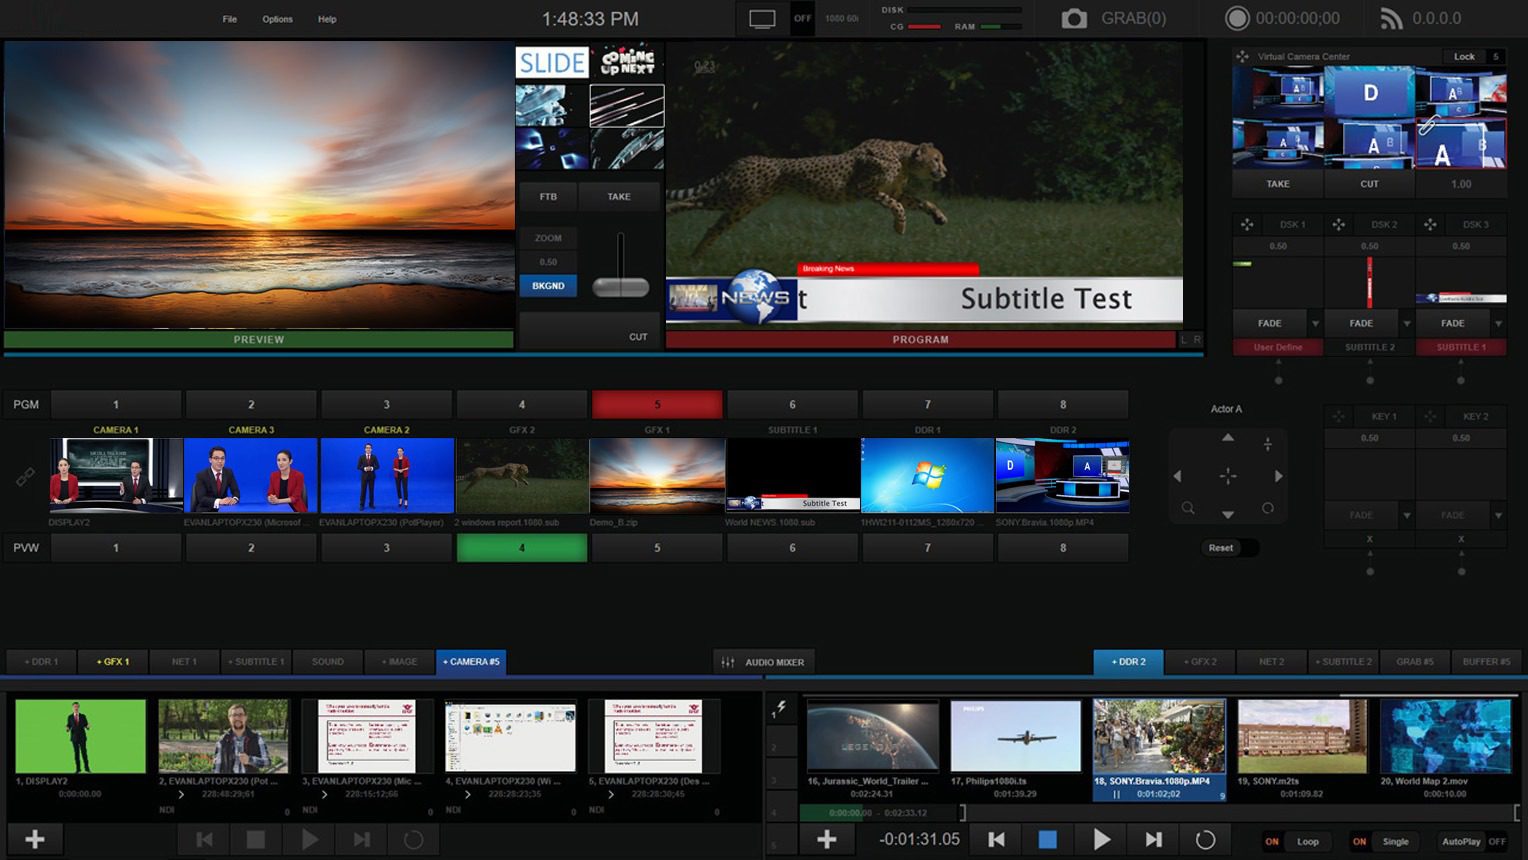1528x860 pixels.
Task: Click the audio mixer sliders icon
Action: 728,662
